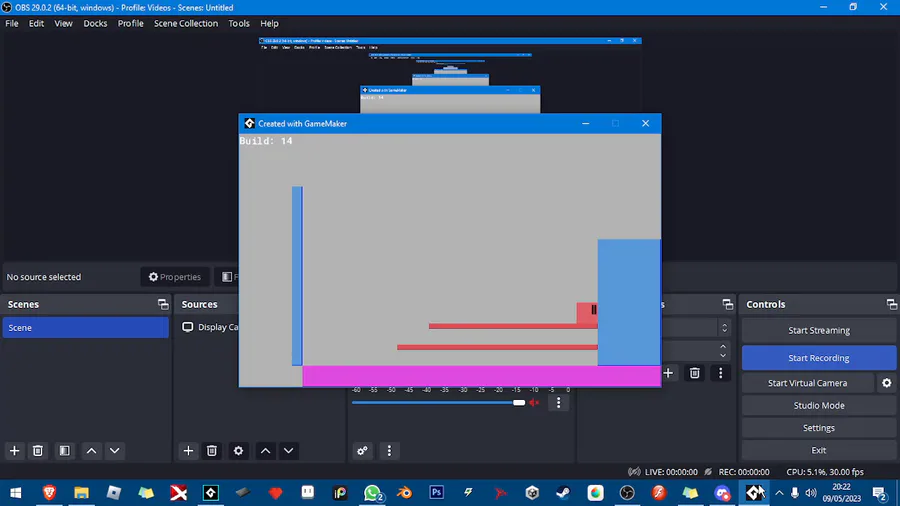This screenshot has height=506, width=900.
Task: Click Start Streaming button
Action: (x=818, y=330)
